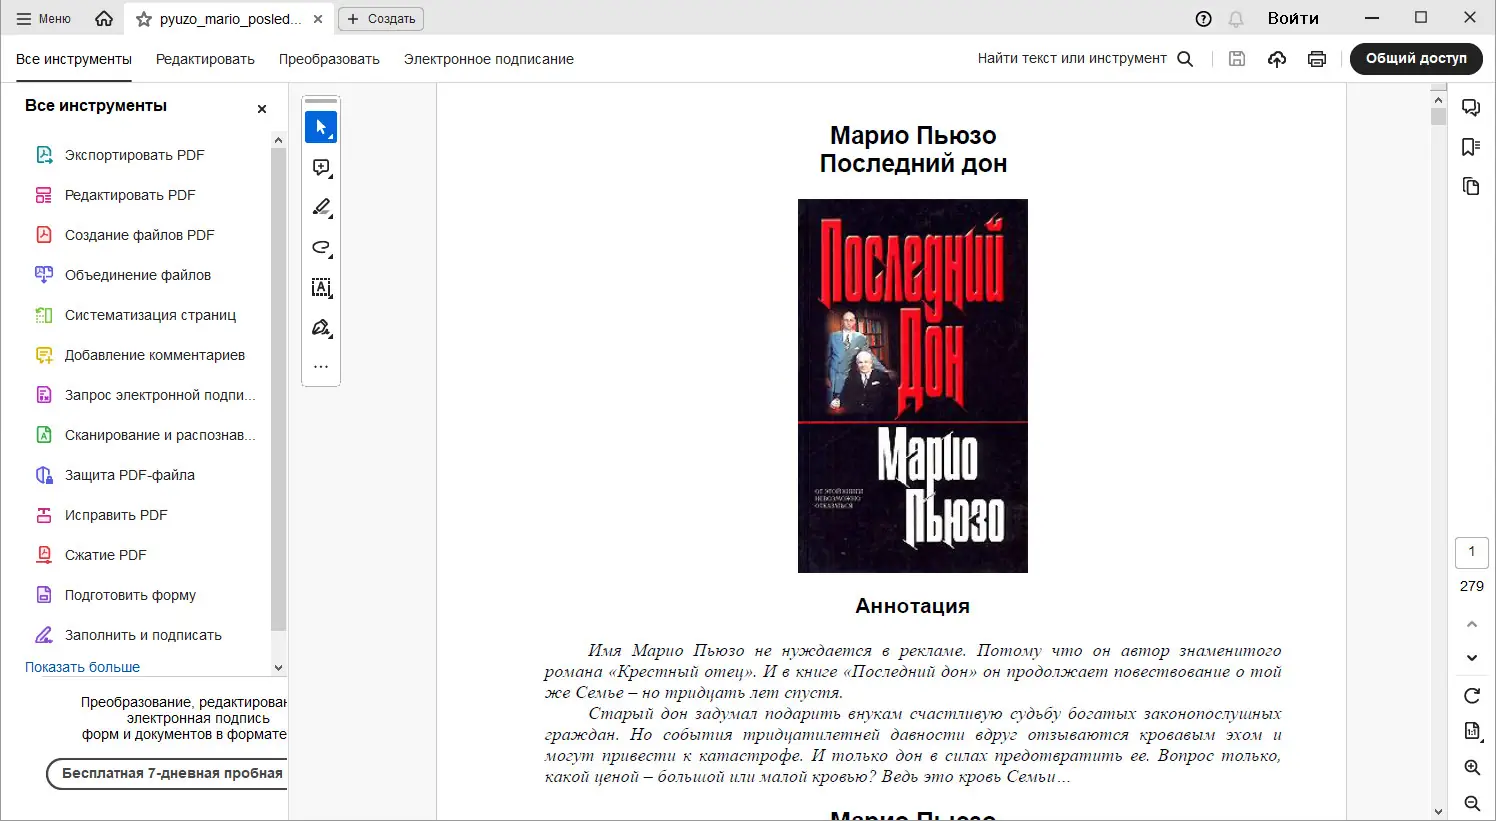
Task: Open page display settings icon
Action: click(1472, 731)
